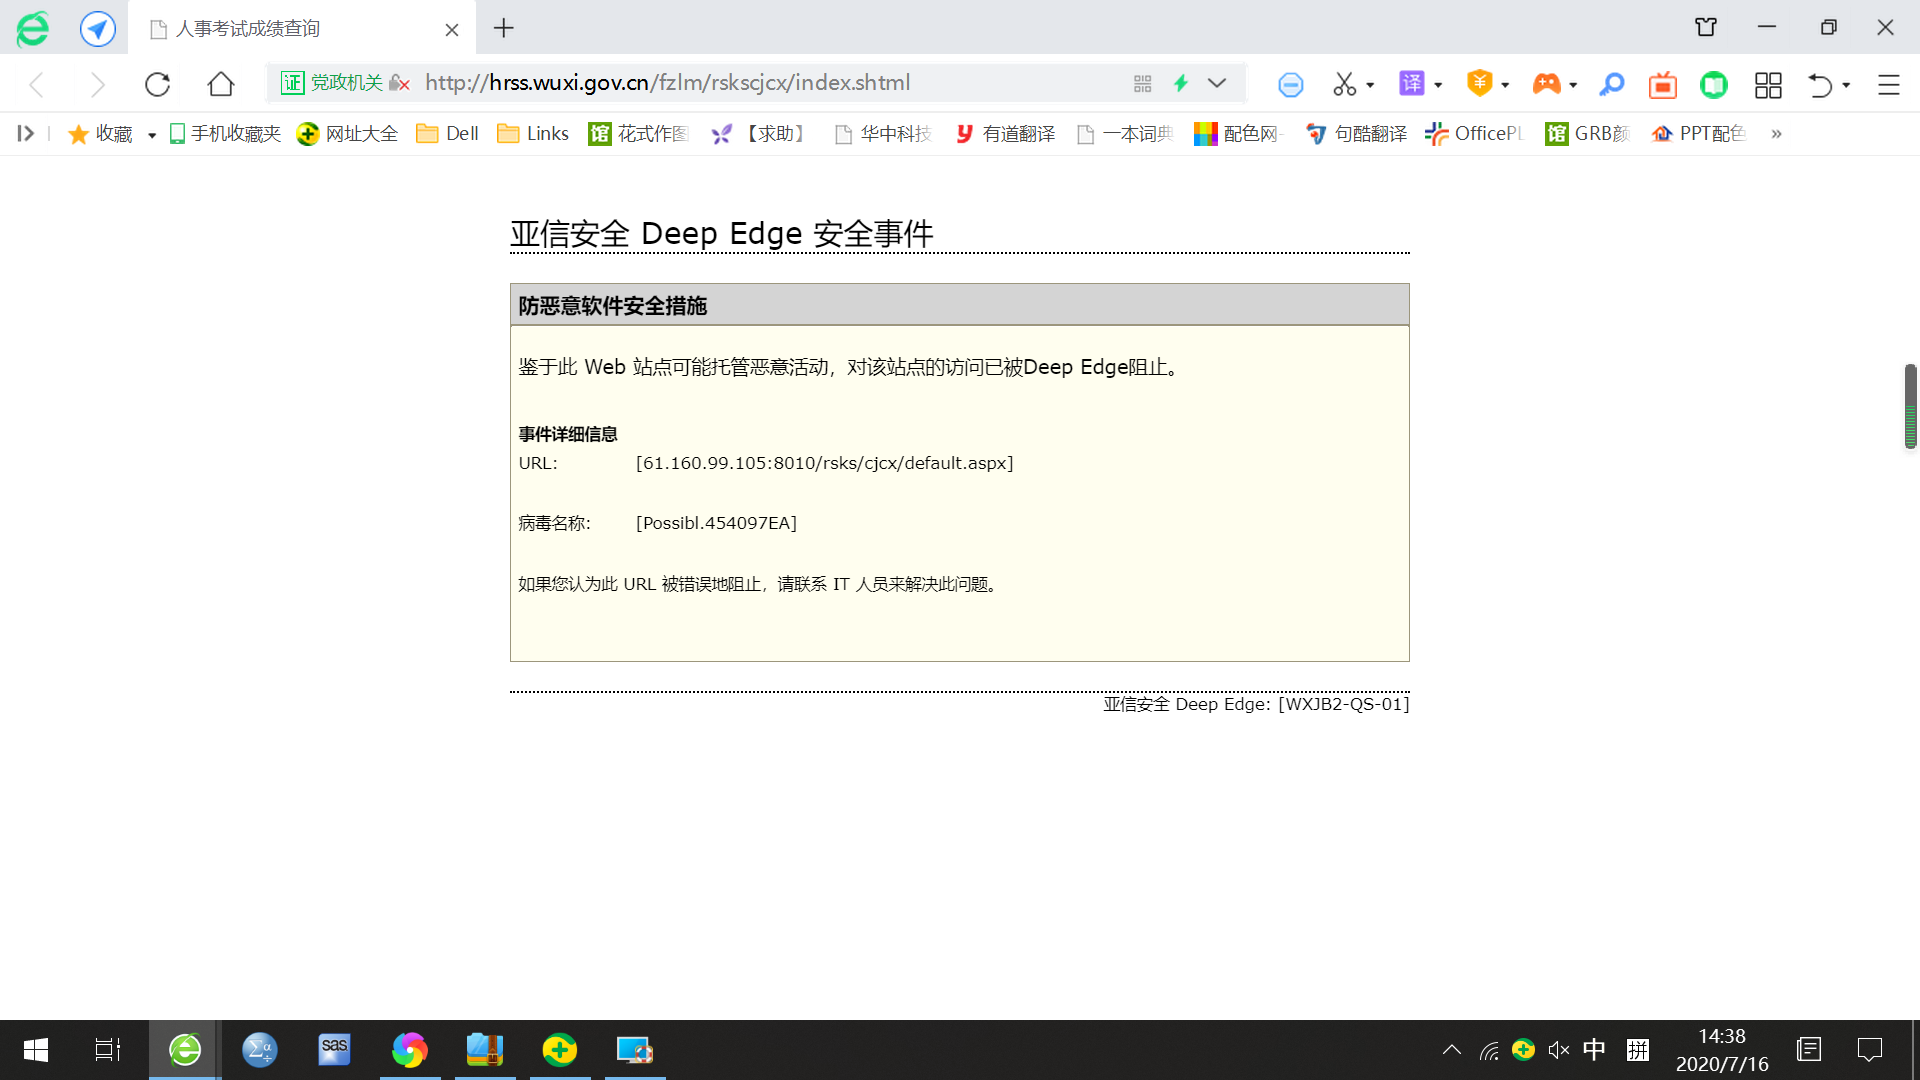Expand the game controller dropdown arrow
This screenshot has width=1920, height=1080.
click(1573, 86)
